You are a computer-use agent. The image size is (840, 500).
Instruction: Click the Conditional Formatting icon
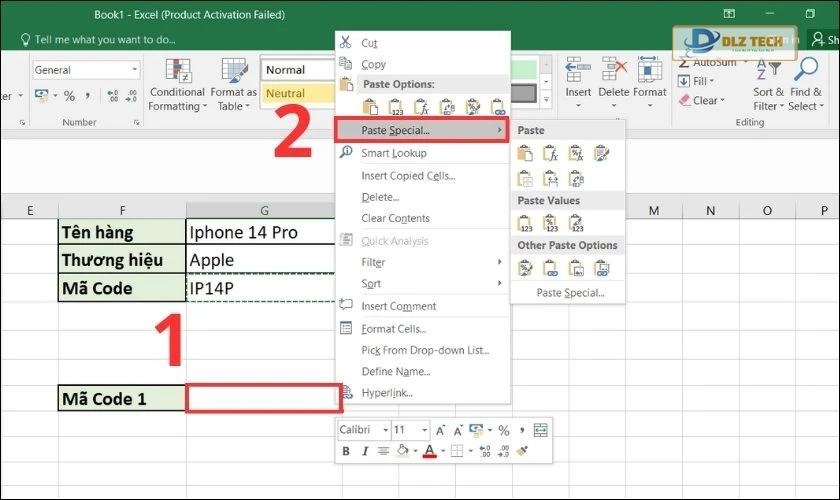pyautogui.click(x=177, y=73)
